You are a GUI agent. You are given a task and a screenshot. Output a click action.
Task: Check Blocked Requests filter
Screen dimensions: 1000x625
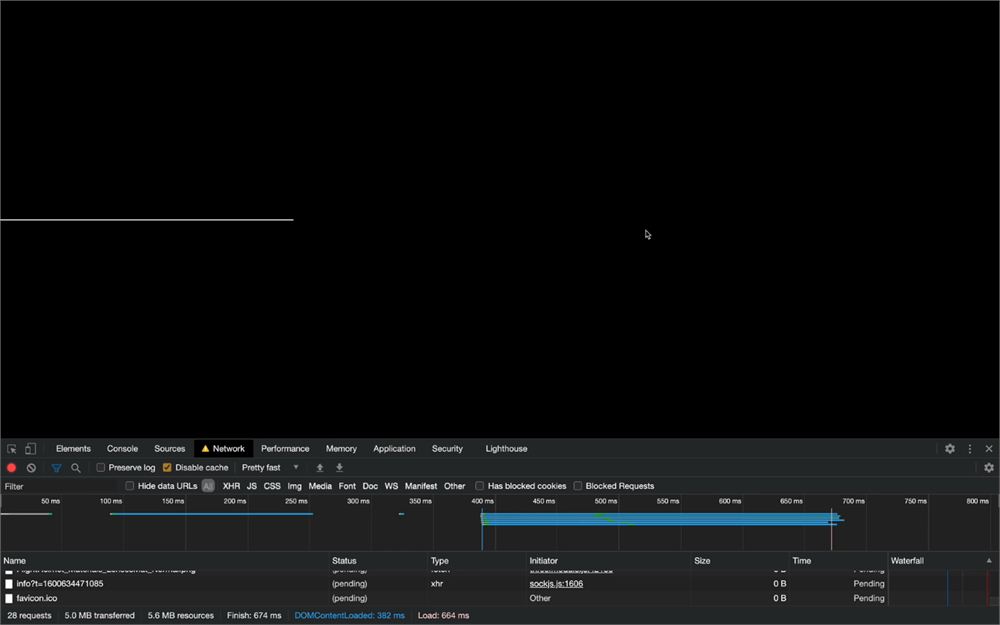tap(577, 486)
